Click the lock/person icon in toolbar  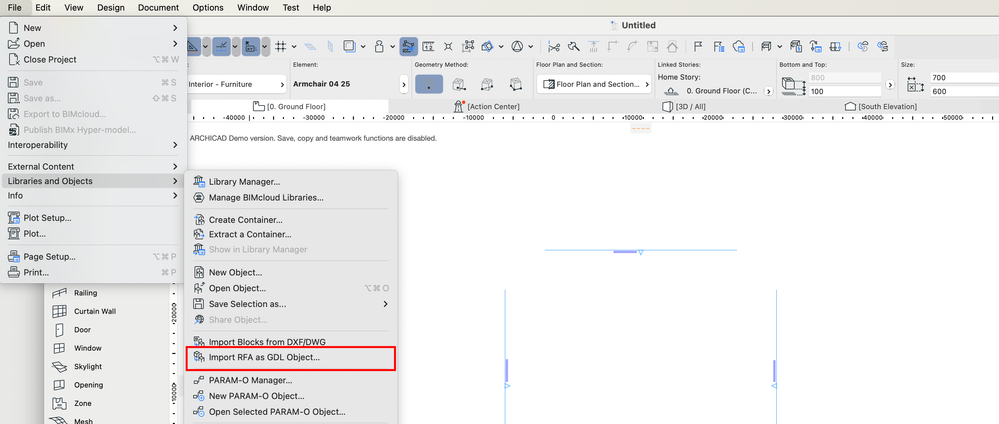click(x=379, y=47)
